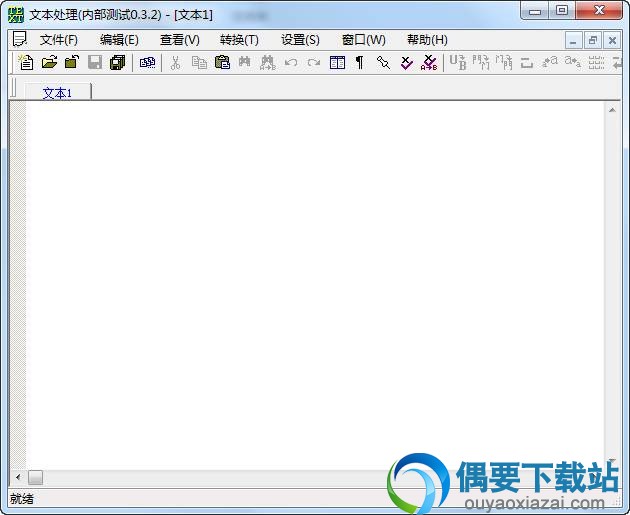Paste from clipboard with the paste icon
The width and height of the screenshot is (630, 515).
(222, 63)
